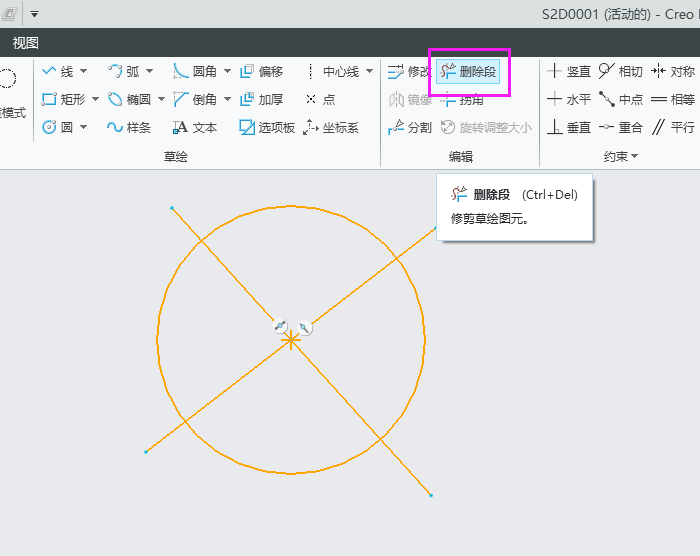Select the 椭圆 (Ellipse) tool

129,99
